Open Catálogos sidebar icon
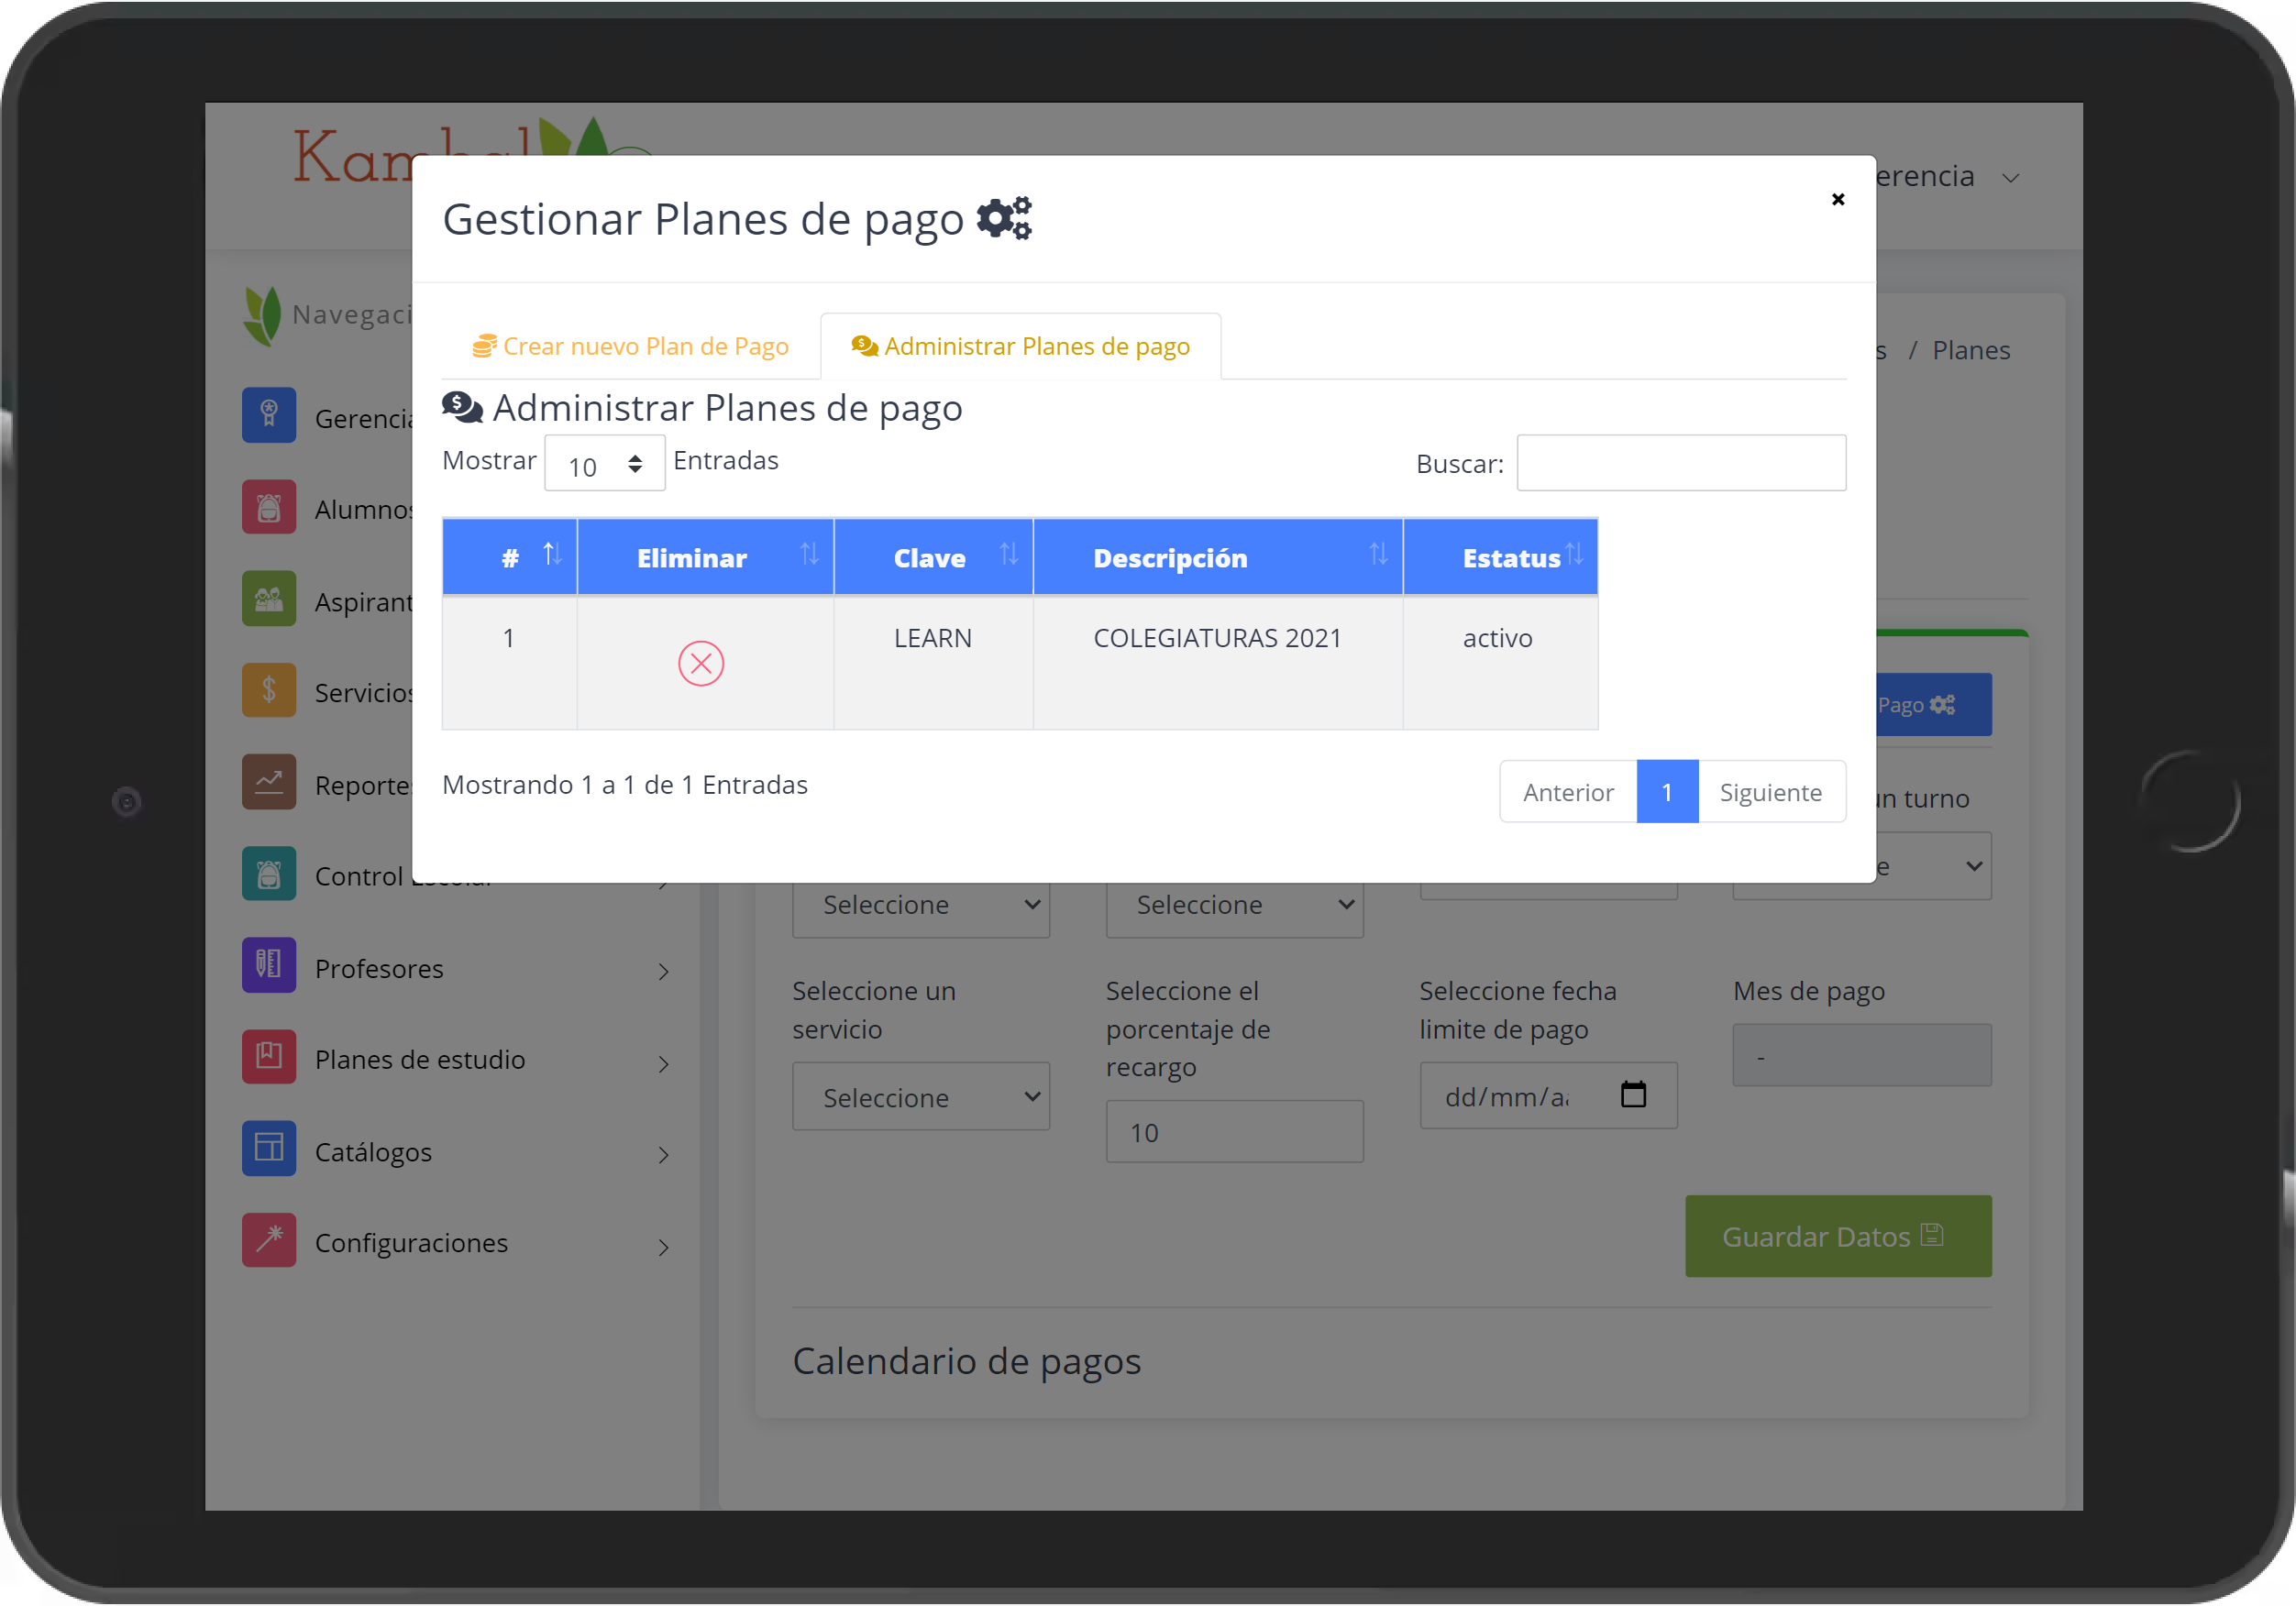 (269, 1149)
